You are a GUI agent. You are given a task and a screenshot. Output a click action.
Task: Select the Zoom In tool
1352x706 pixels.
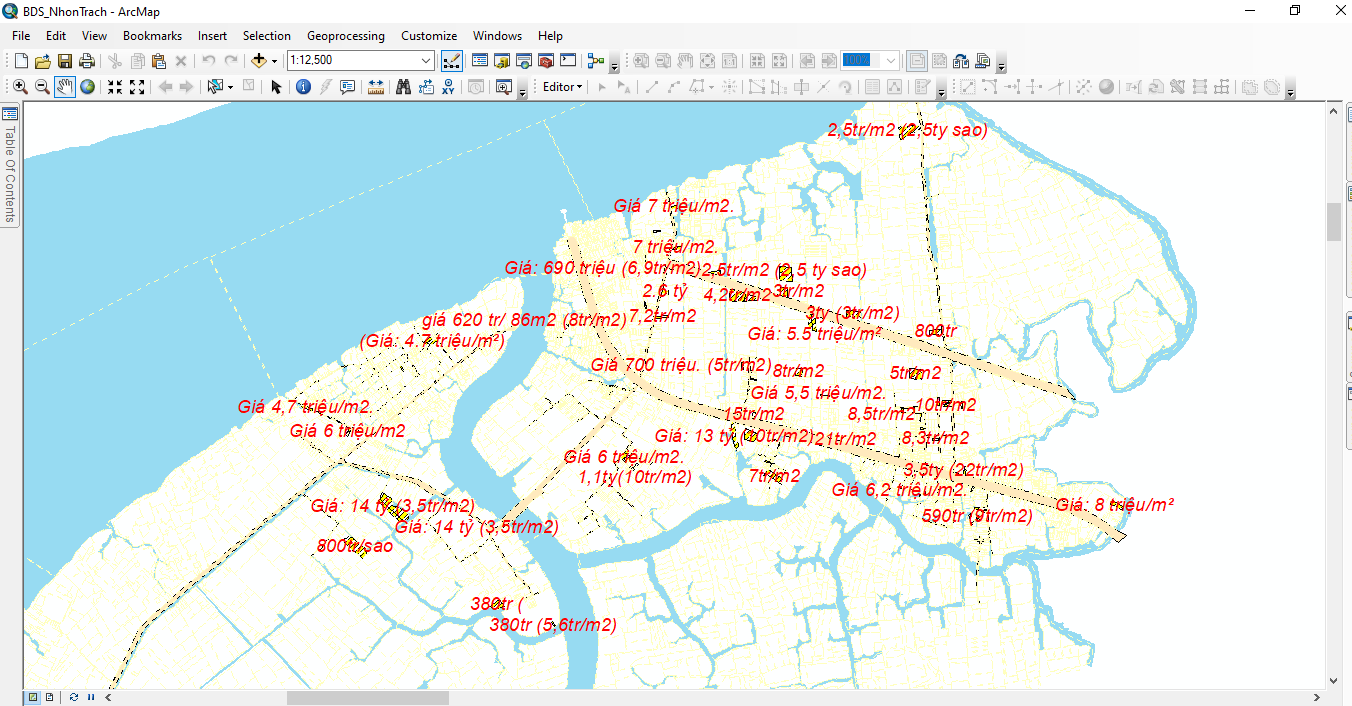tap(20, 87)
